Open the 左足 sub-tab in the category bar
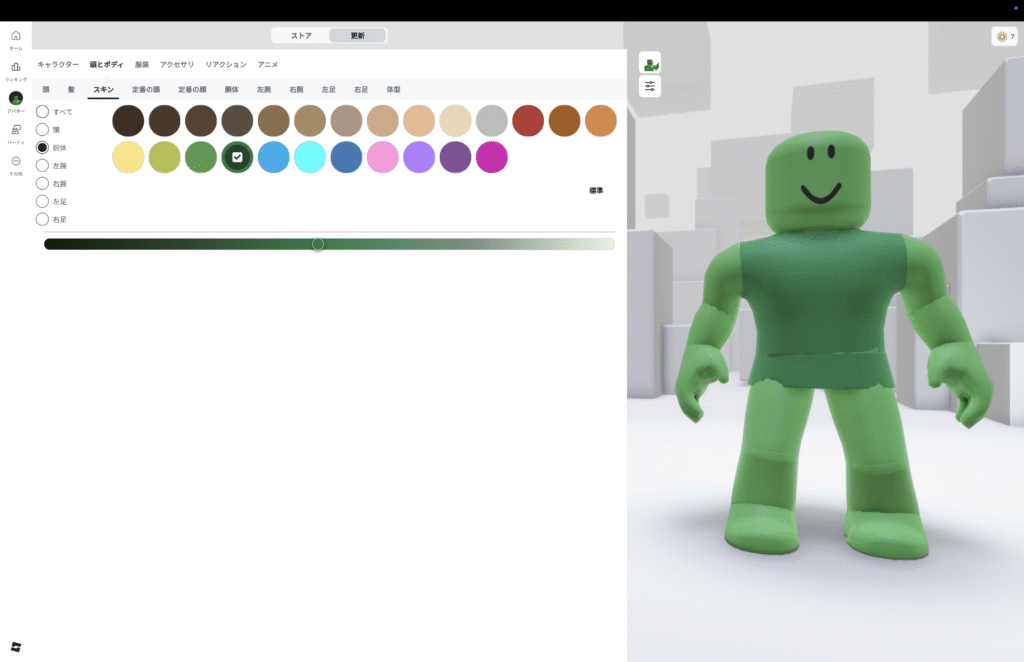 [328, 89]
